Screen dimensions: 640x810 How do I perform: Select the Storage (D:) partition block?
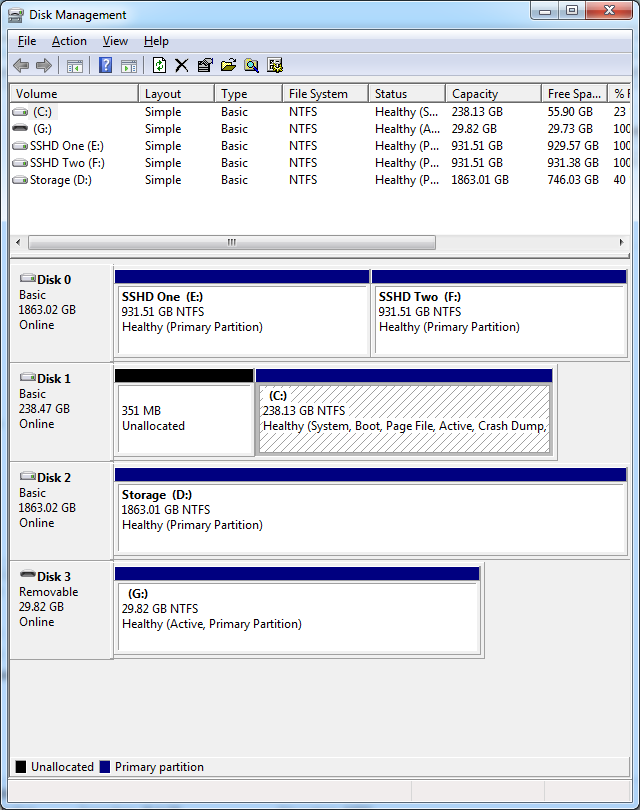click(x=371, y=511)
